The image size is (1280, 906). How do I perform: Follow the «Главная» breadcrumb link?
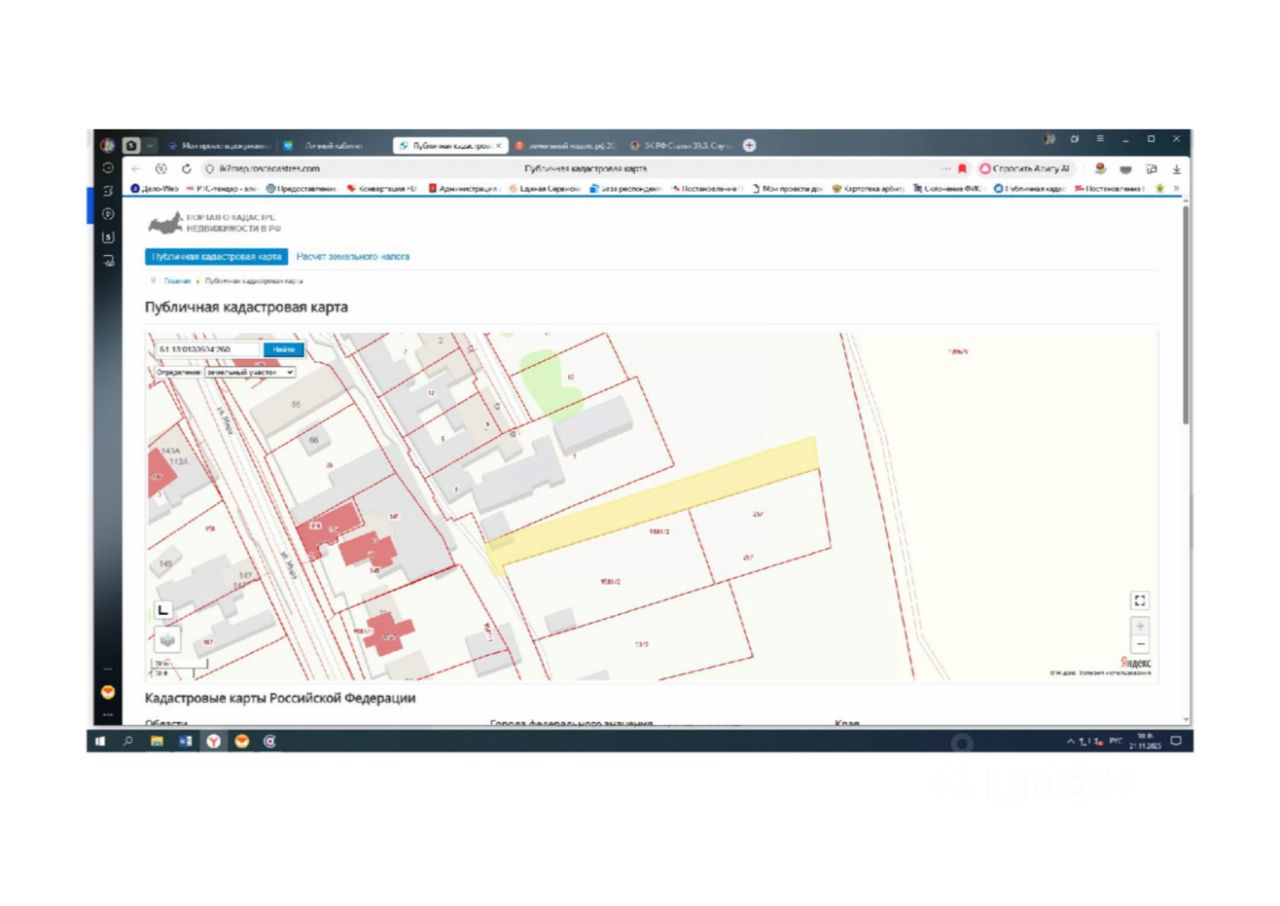pos(177,281)
